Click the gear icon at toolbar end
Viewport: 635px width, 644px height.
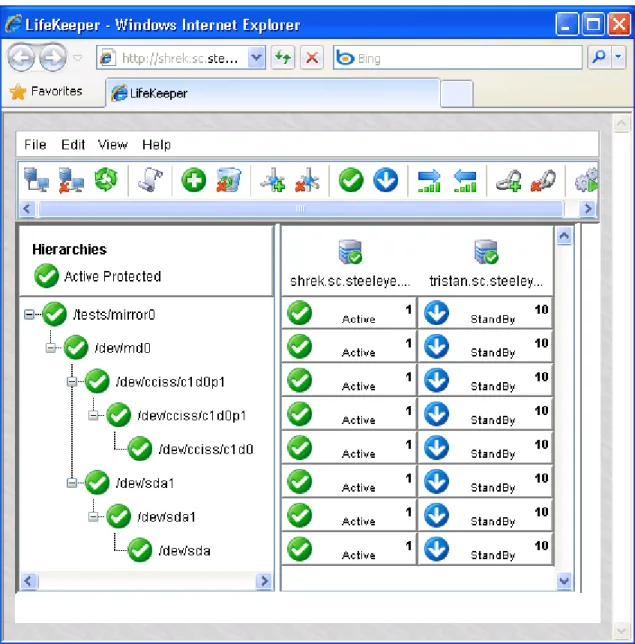click(586, 181)
